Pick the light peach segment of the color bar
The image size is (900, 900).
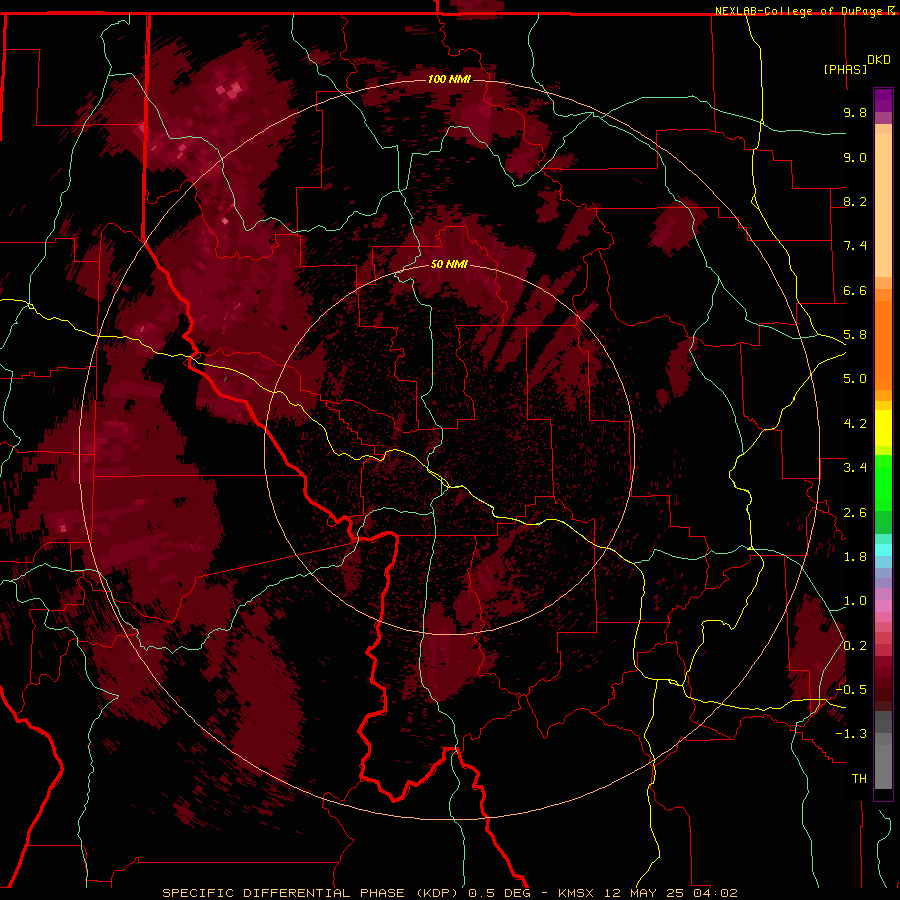click(x=883, y=205)
